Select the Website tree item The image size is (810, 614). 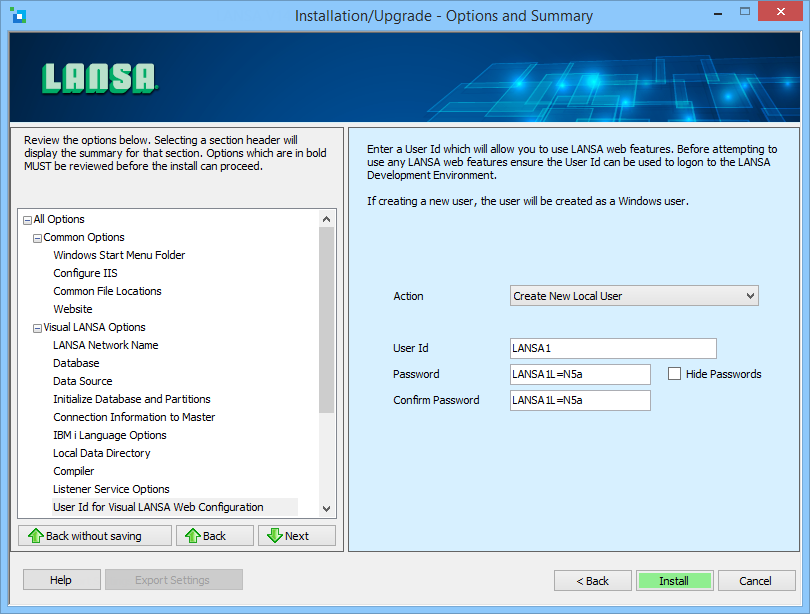[x=73, y=309]
